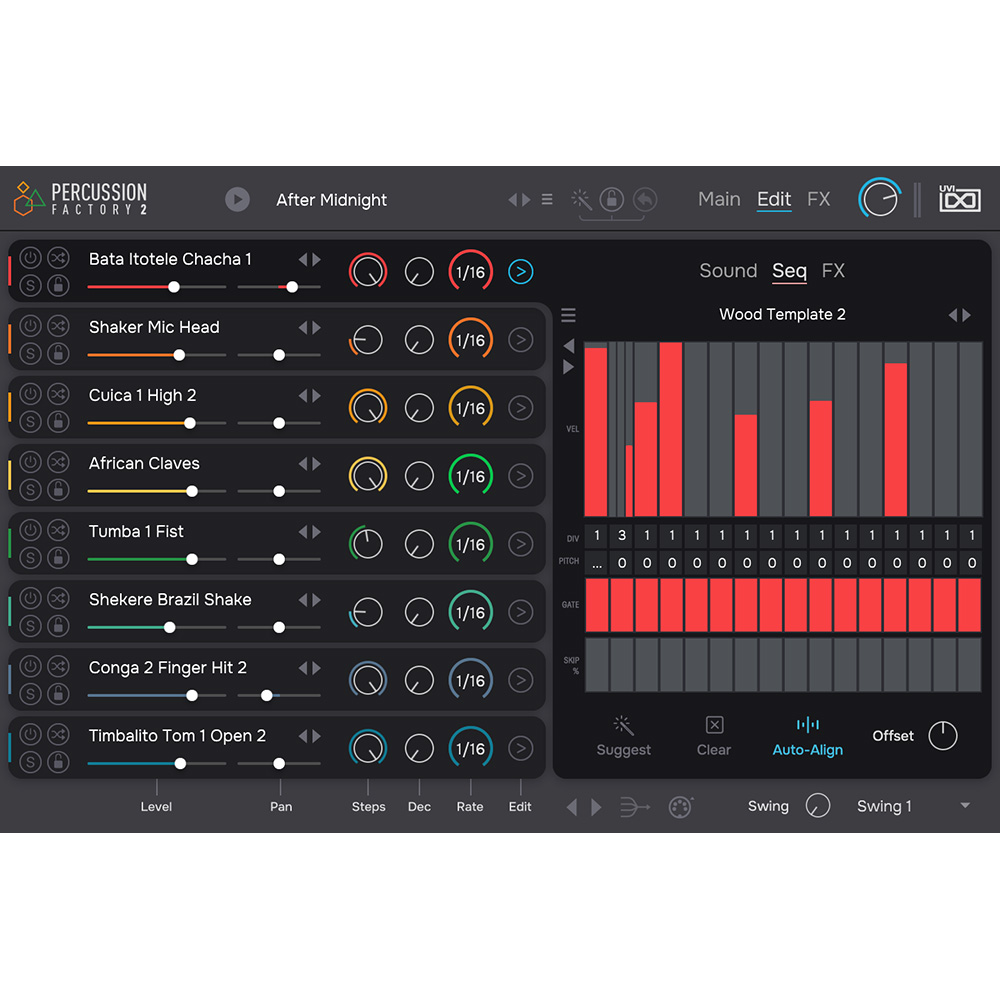Click the Swing amount knob
Viewport: 1000px width, 1000px height.
click(818, 805)
